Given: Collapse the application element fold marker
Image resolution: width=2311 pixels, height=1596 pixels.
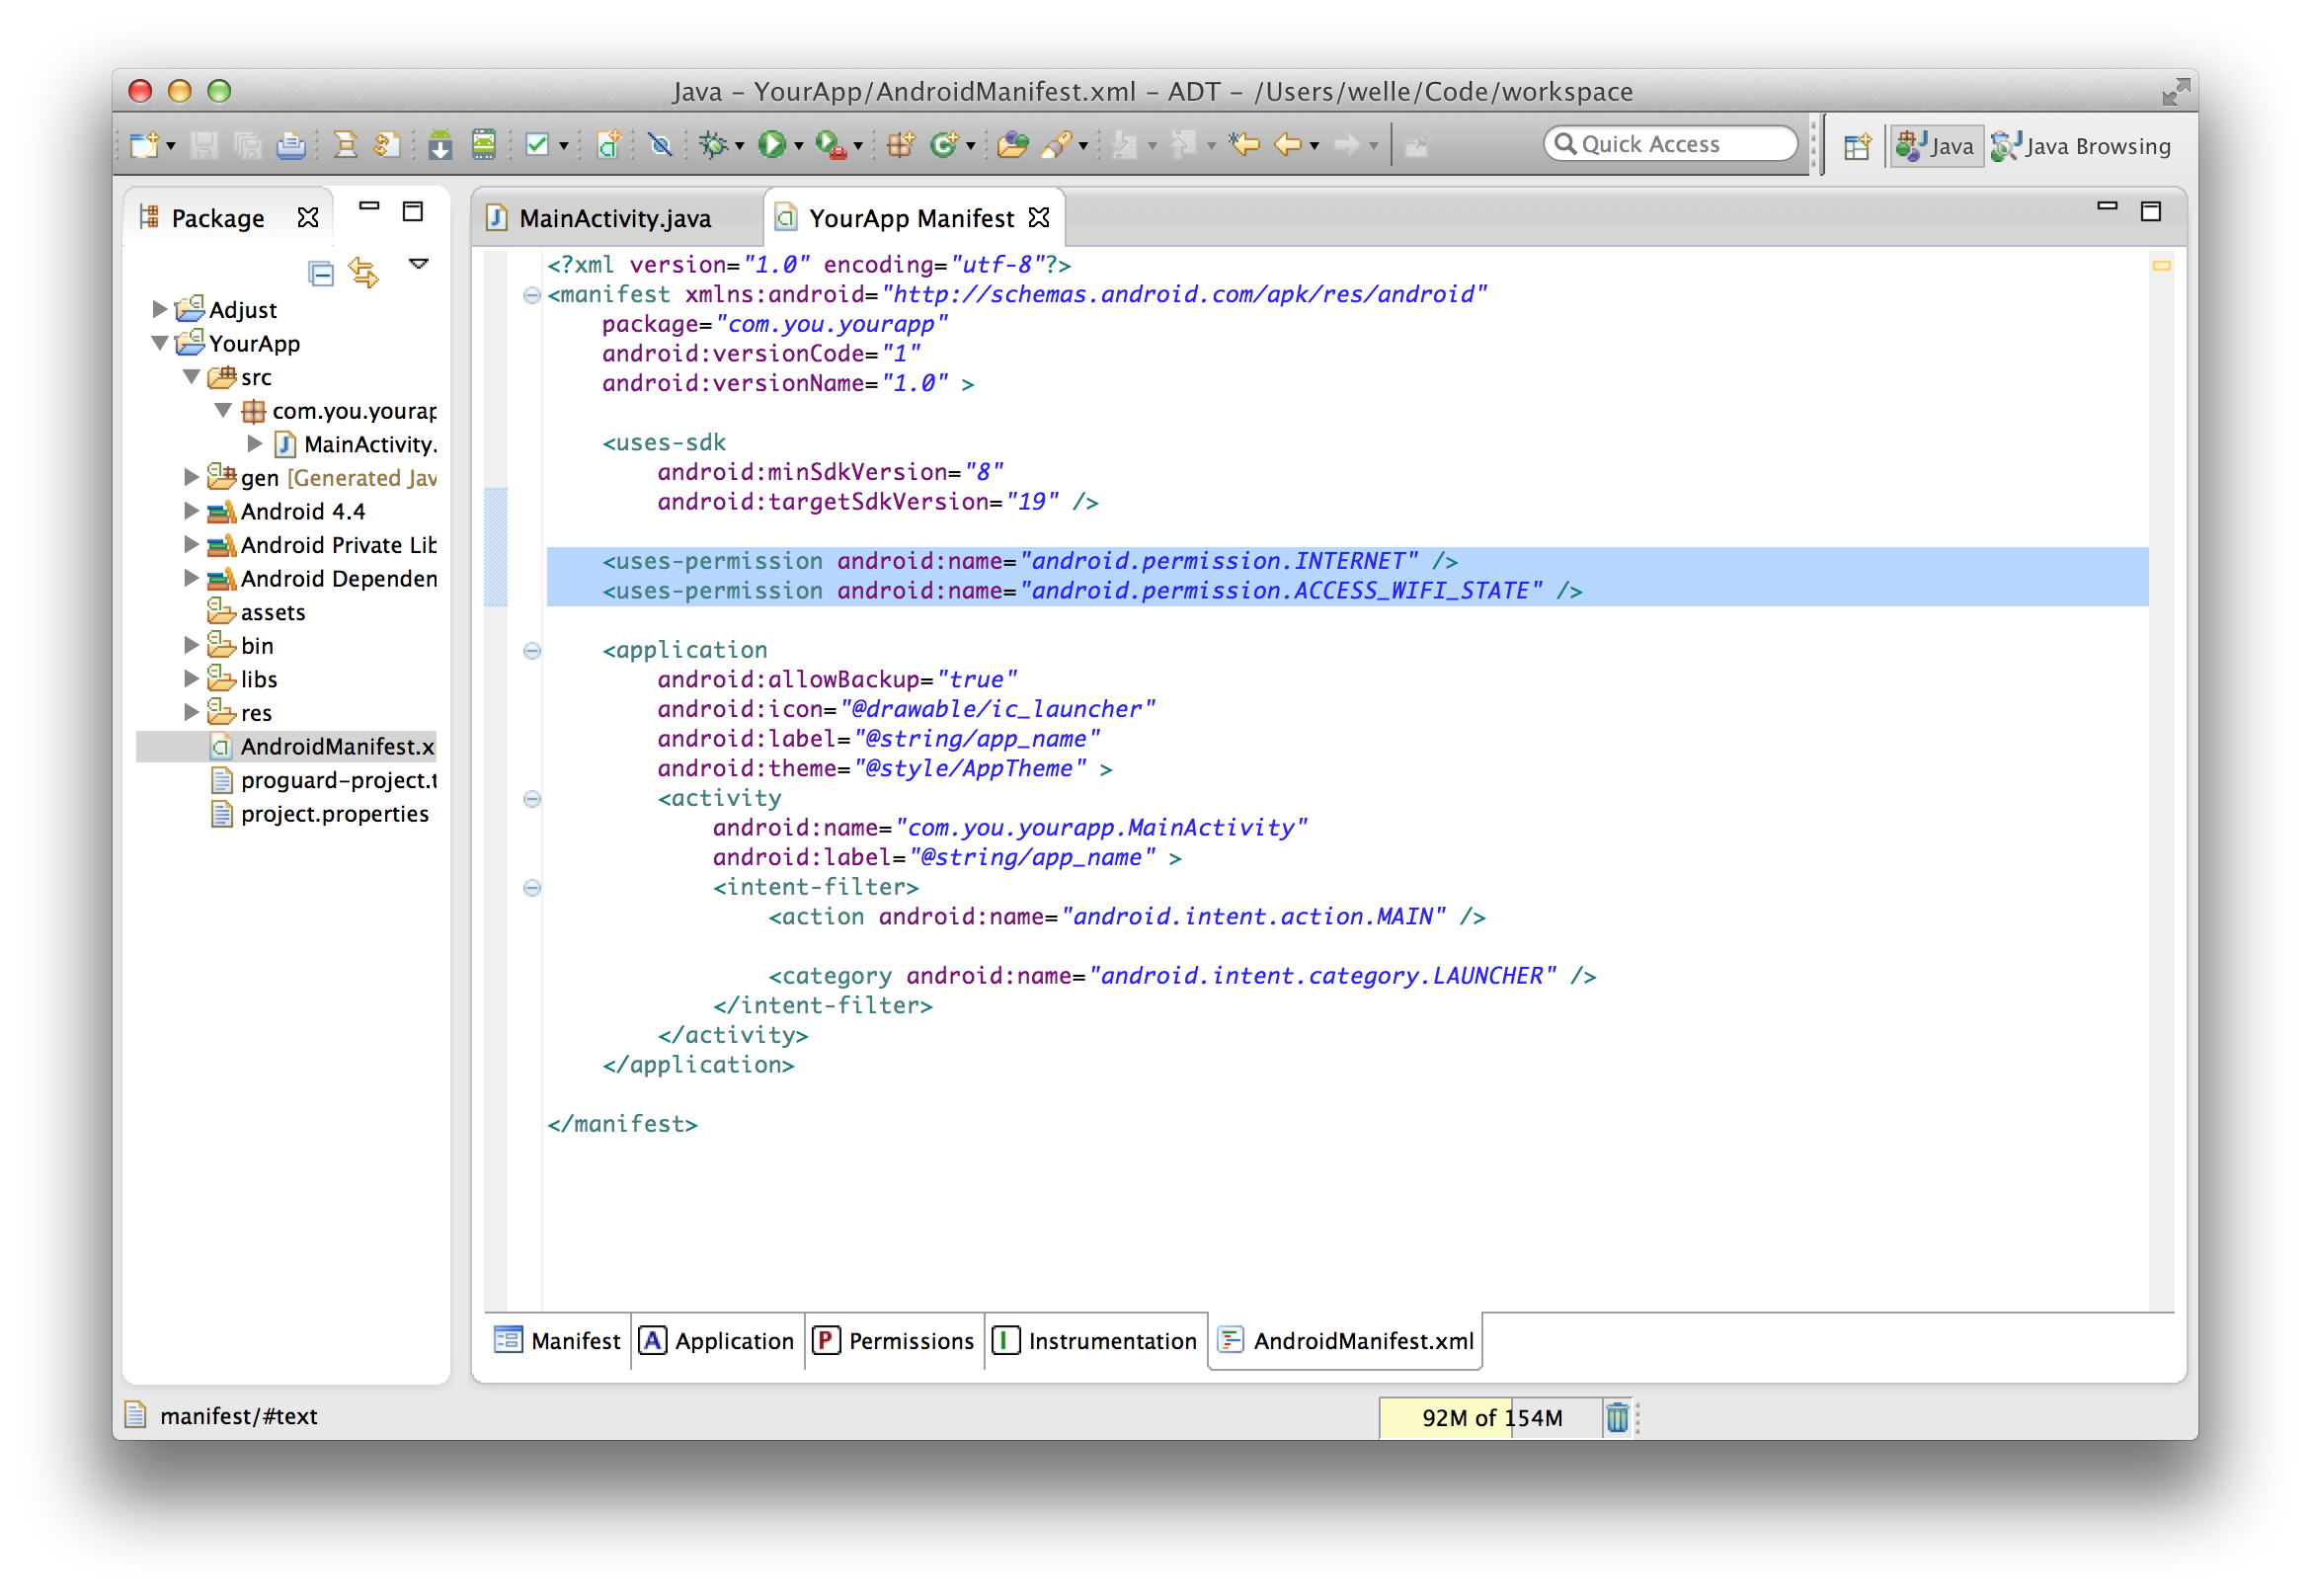Looking at the screenshot, I should pyautogui.click(x=532, y=651).
